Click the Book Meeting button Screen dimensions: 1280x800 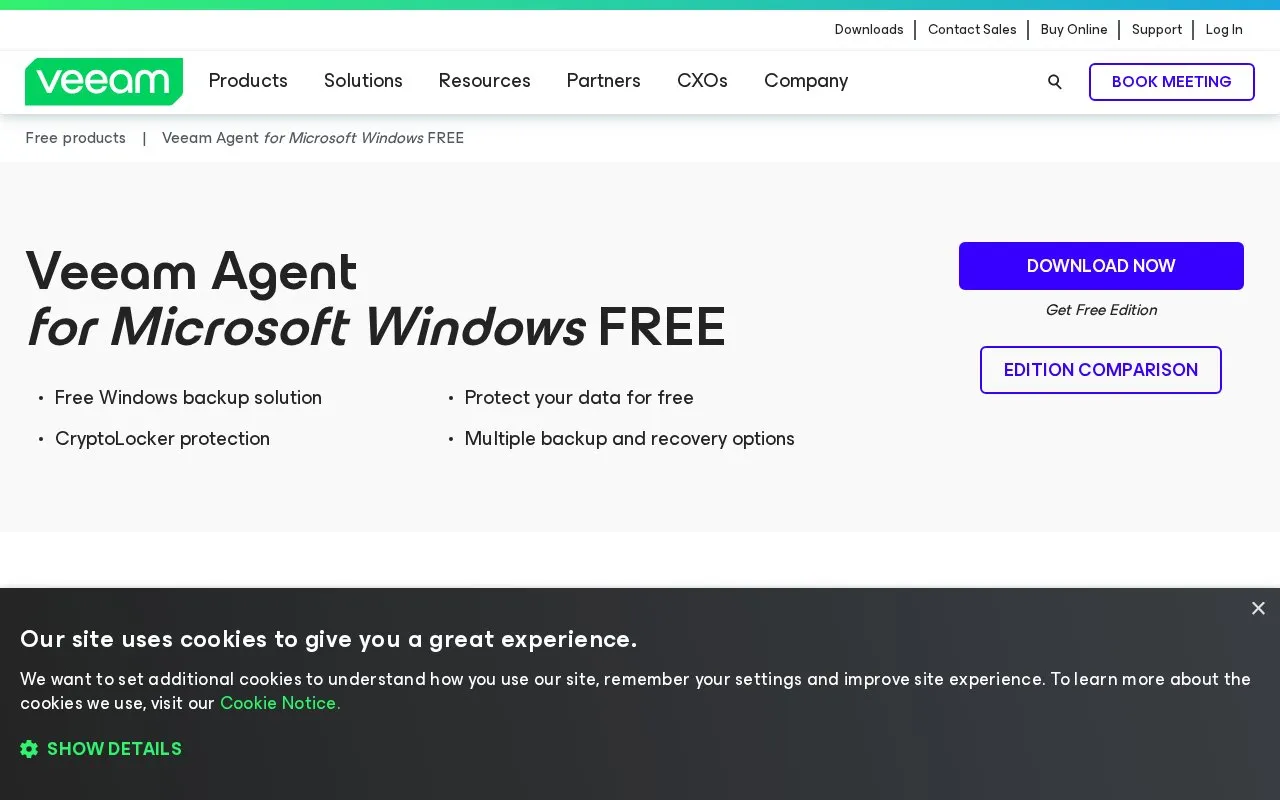tap(1172, 82)
